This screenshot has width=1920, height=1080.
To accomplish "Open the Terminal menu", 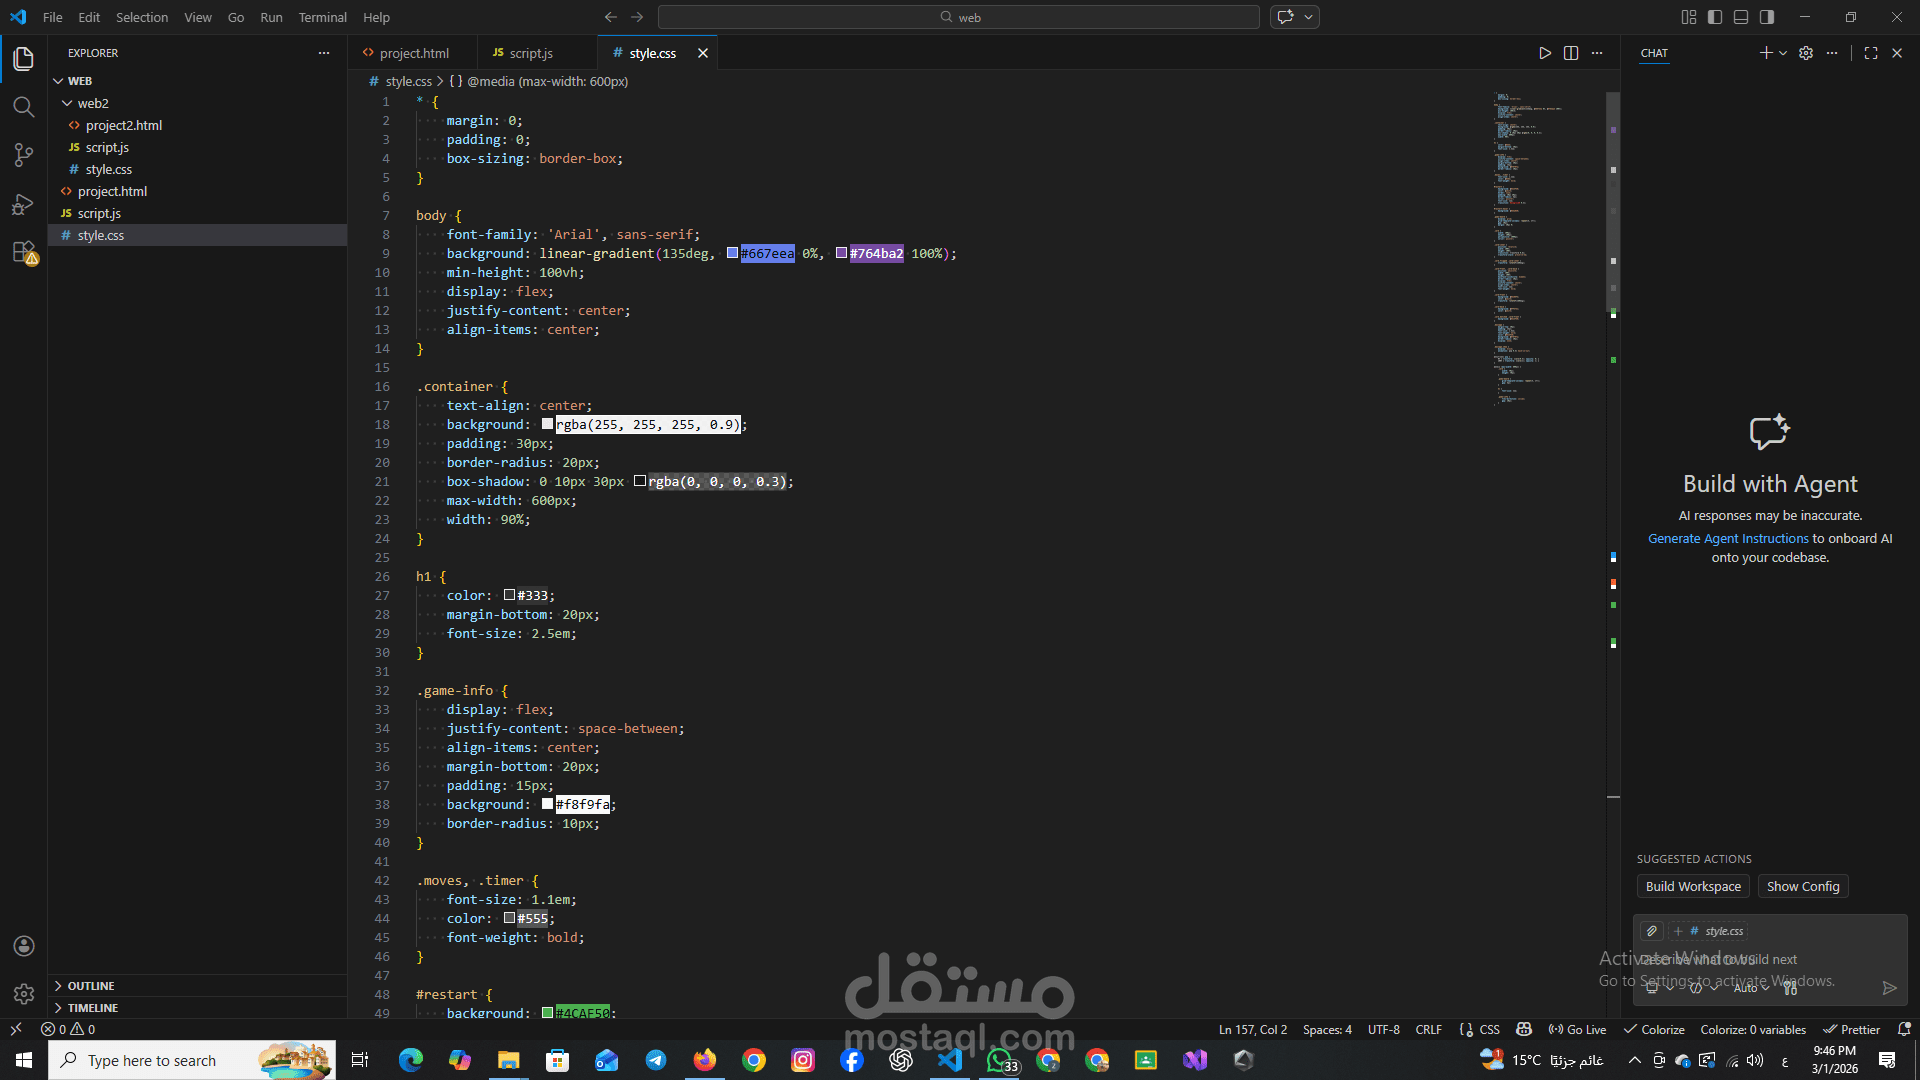I will (322, 17).
